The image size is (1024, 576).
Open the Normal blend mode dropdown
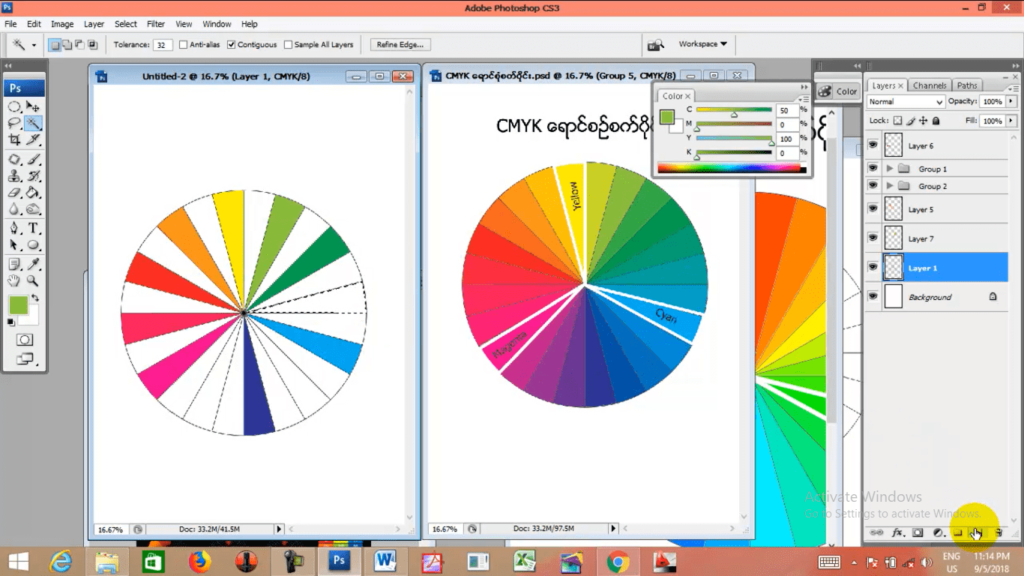tap(905, 102)
